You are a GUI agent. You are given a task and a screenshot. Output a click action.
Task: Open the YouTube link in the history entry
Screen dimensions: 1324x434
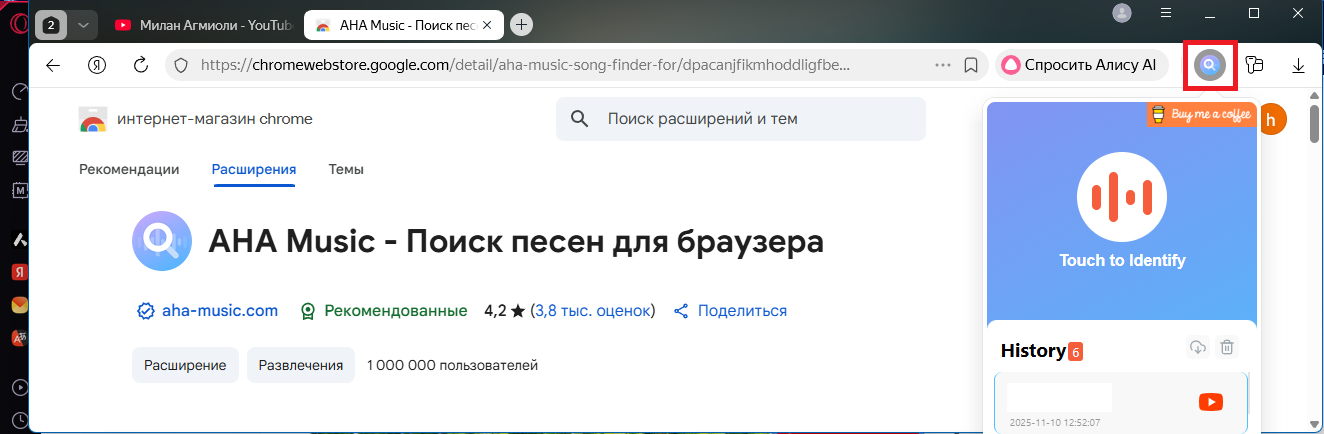coord(1210,402)
